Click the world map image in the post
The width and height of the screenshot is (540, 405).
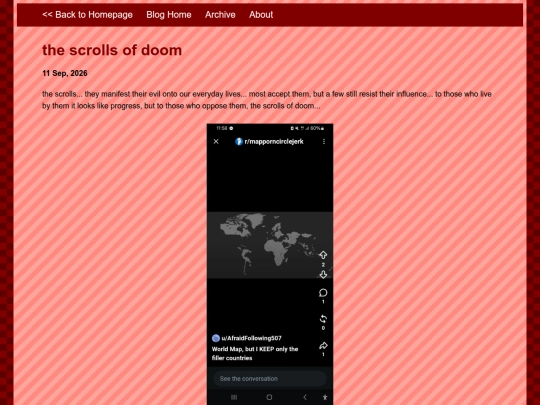point(270,245)
